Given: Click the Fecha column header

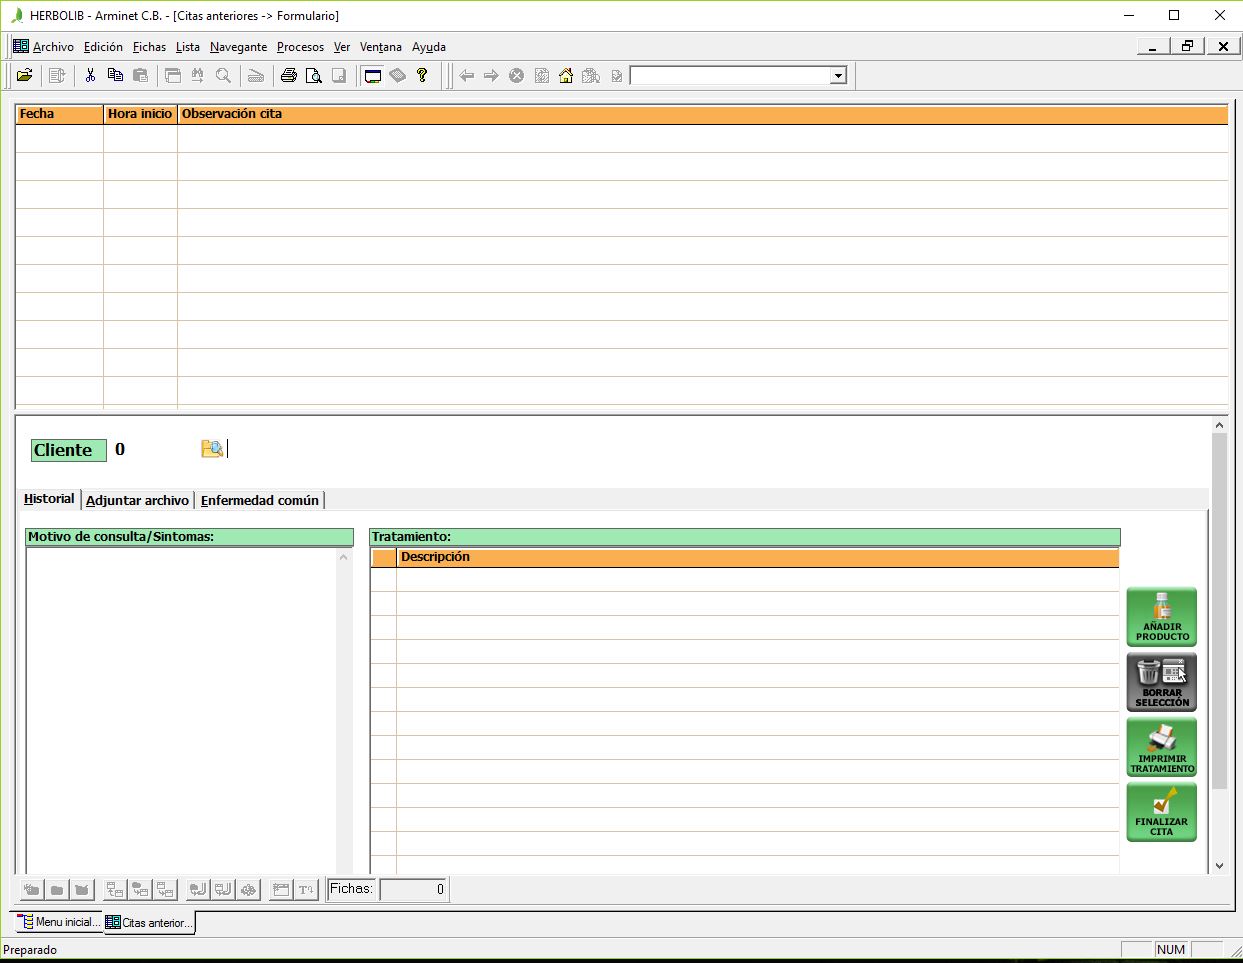Looking at the screenshot, I should pos(59,114).
